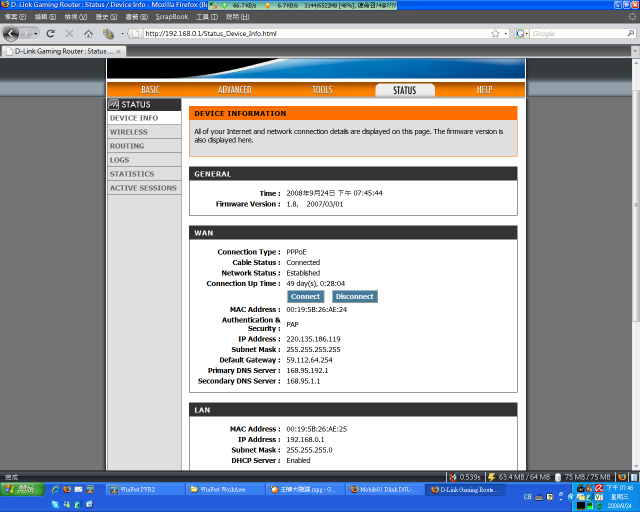Click the translation toolbar icon

coord(108,33)
